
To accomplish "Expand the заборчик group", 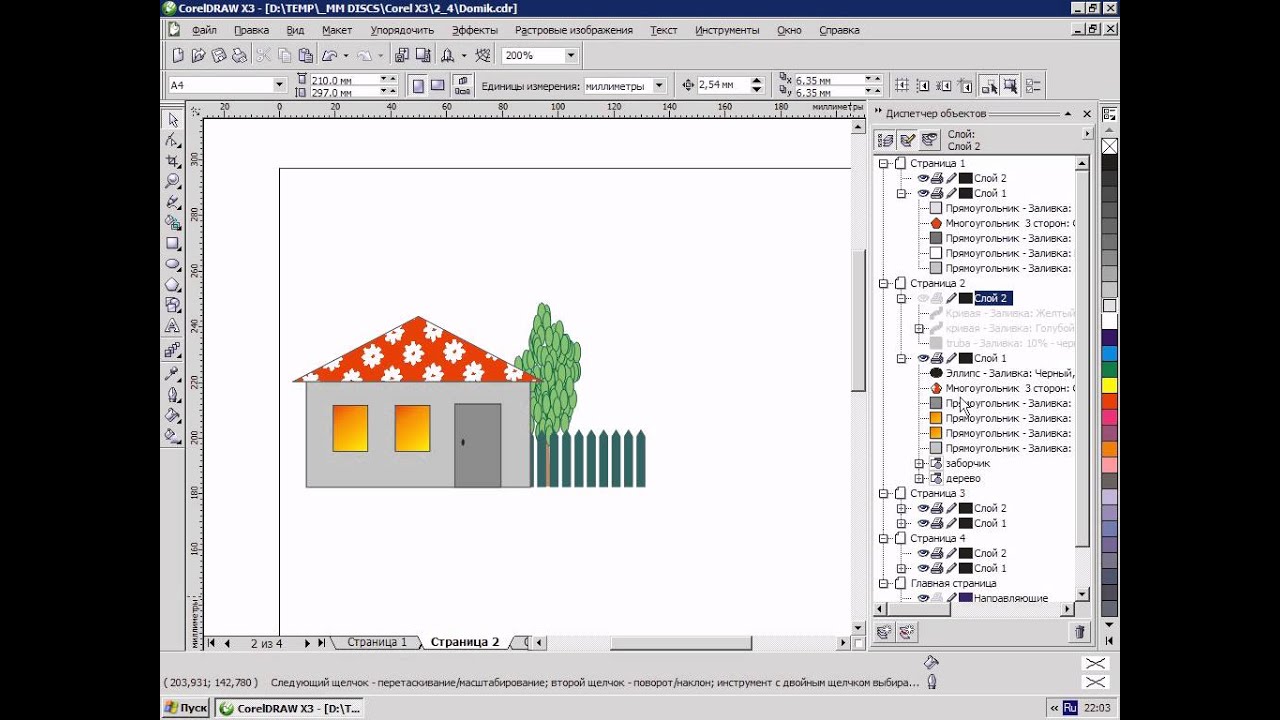I will coord(919,463).
